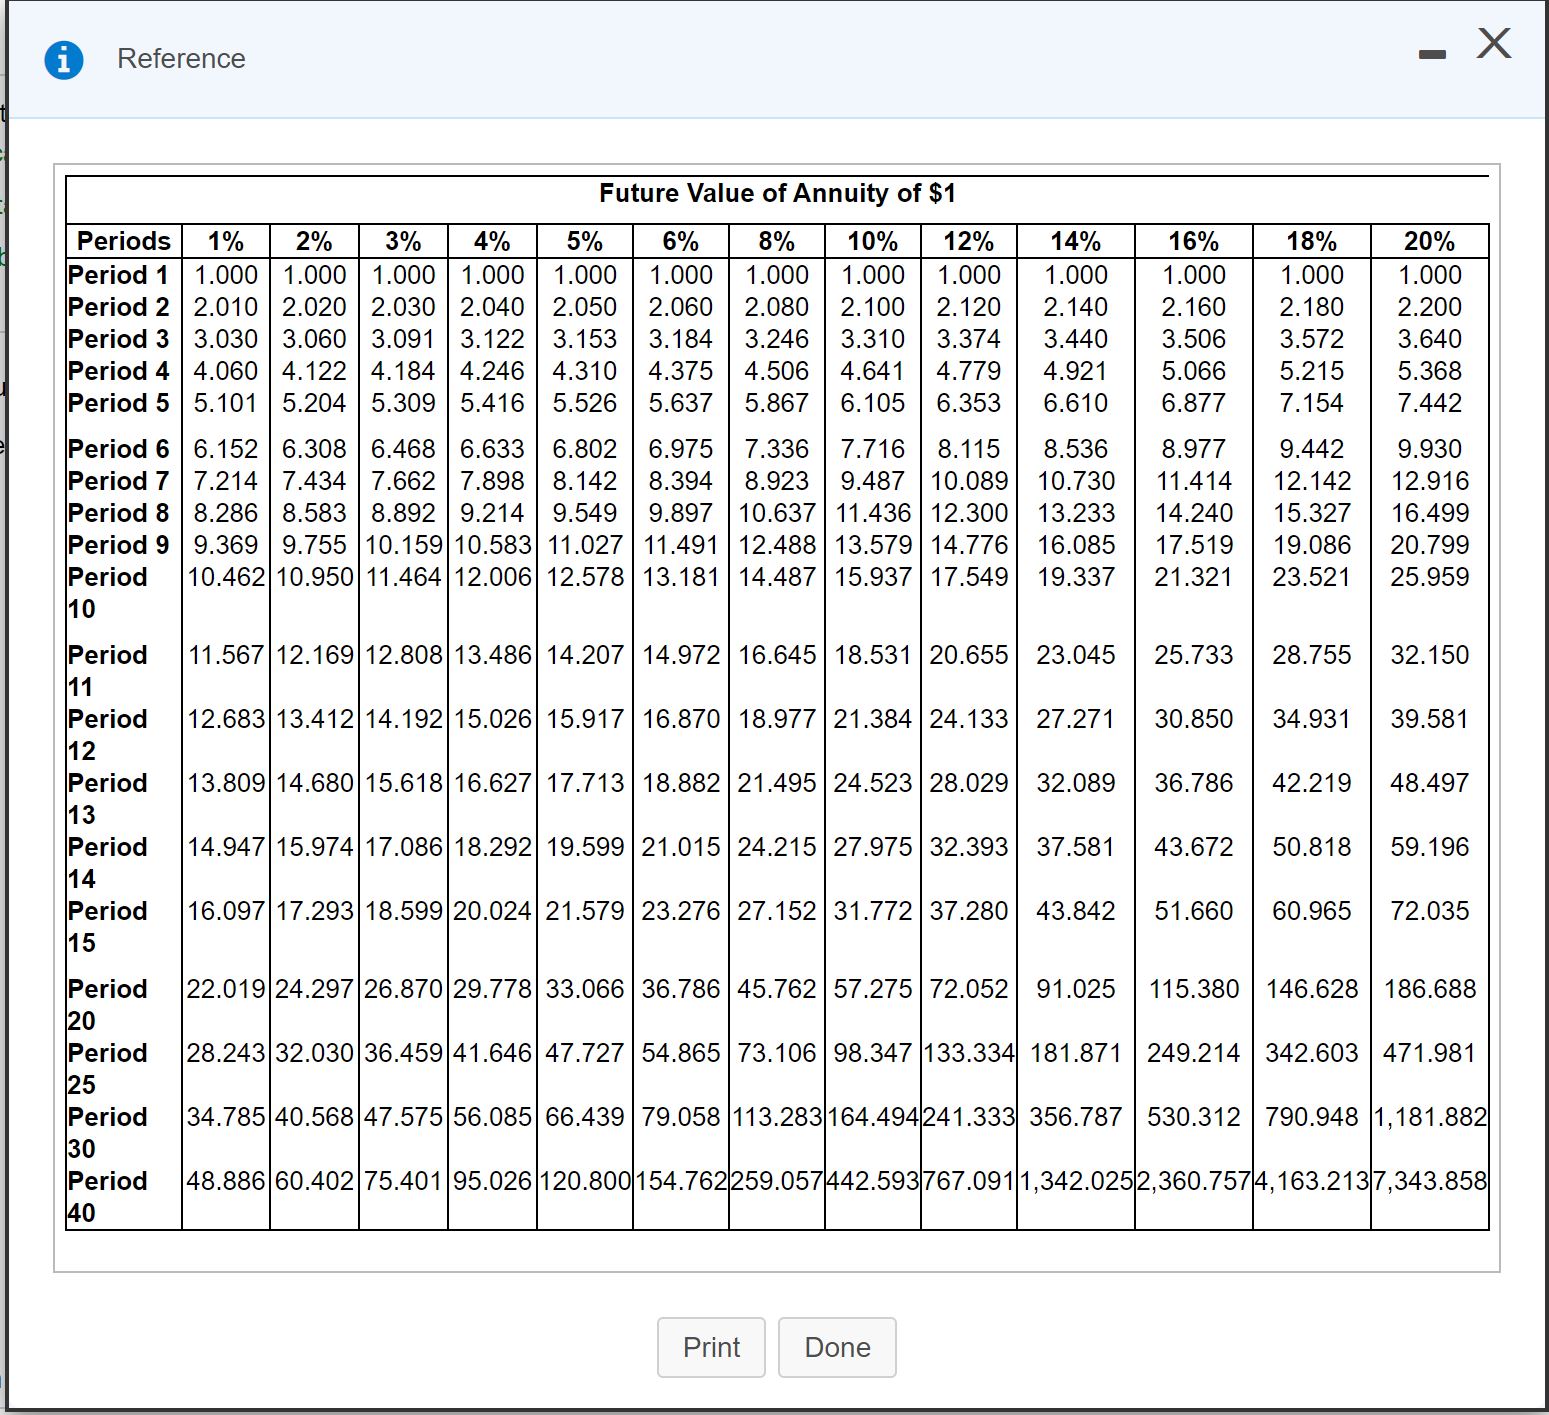Click the value 16.499 in Period 8
Image resolution: width=1549 pixels, height=1415 pixels.
[1430, 513]
